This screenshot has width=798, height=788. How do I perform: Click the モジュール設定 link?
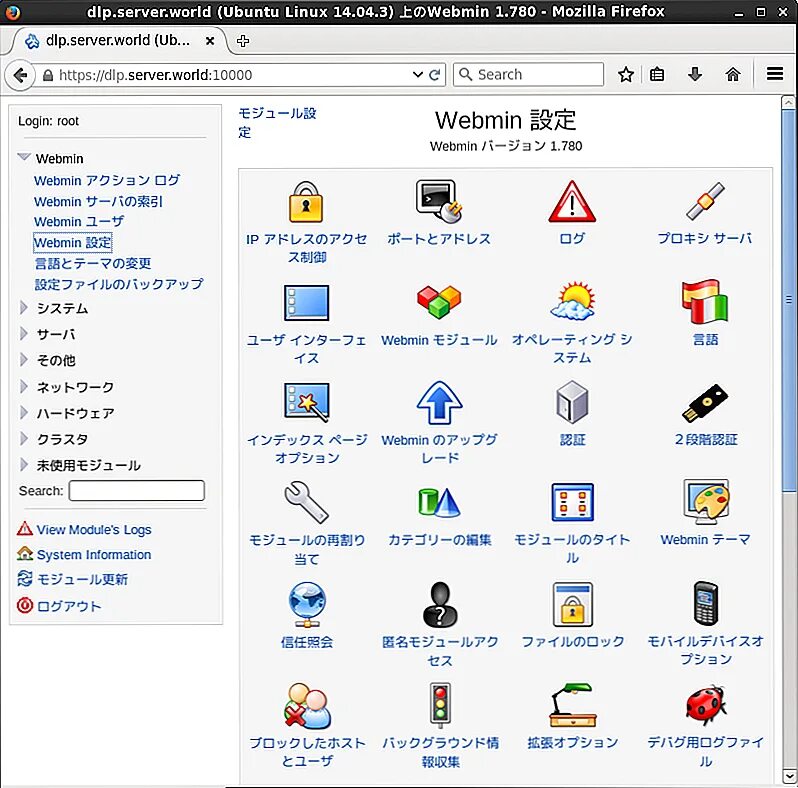277,122
